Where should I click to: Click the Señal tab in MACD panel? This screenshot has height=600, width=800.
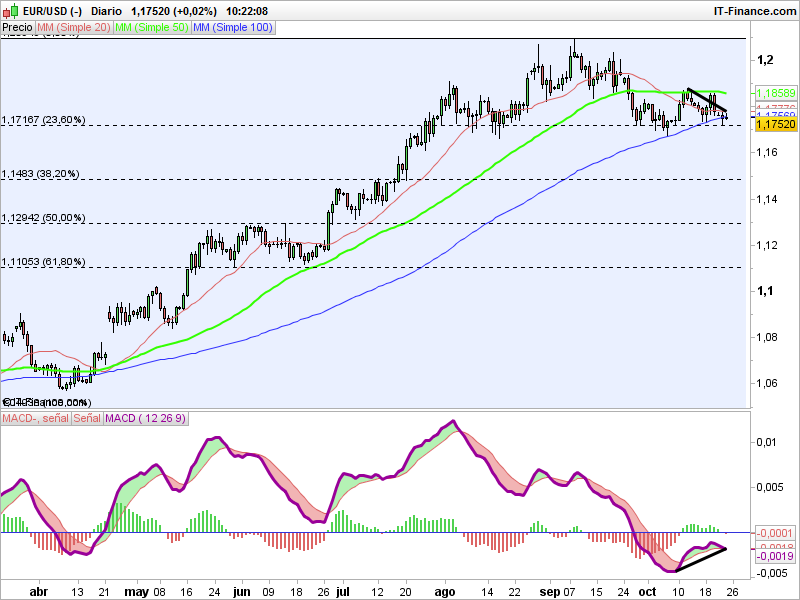click(87, 418)
